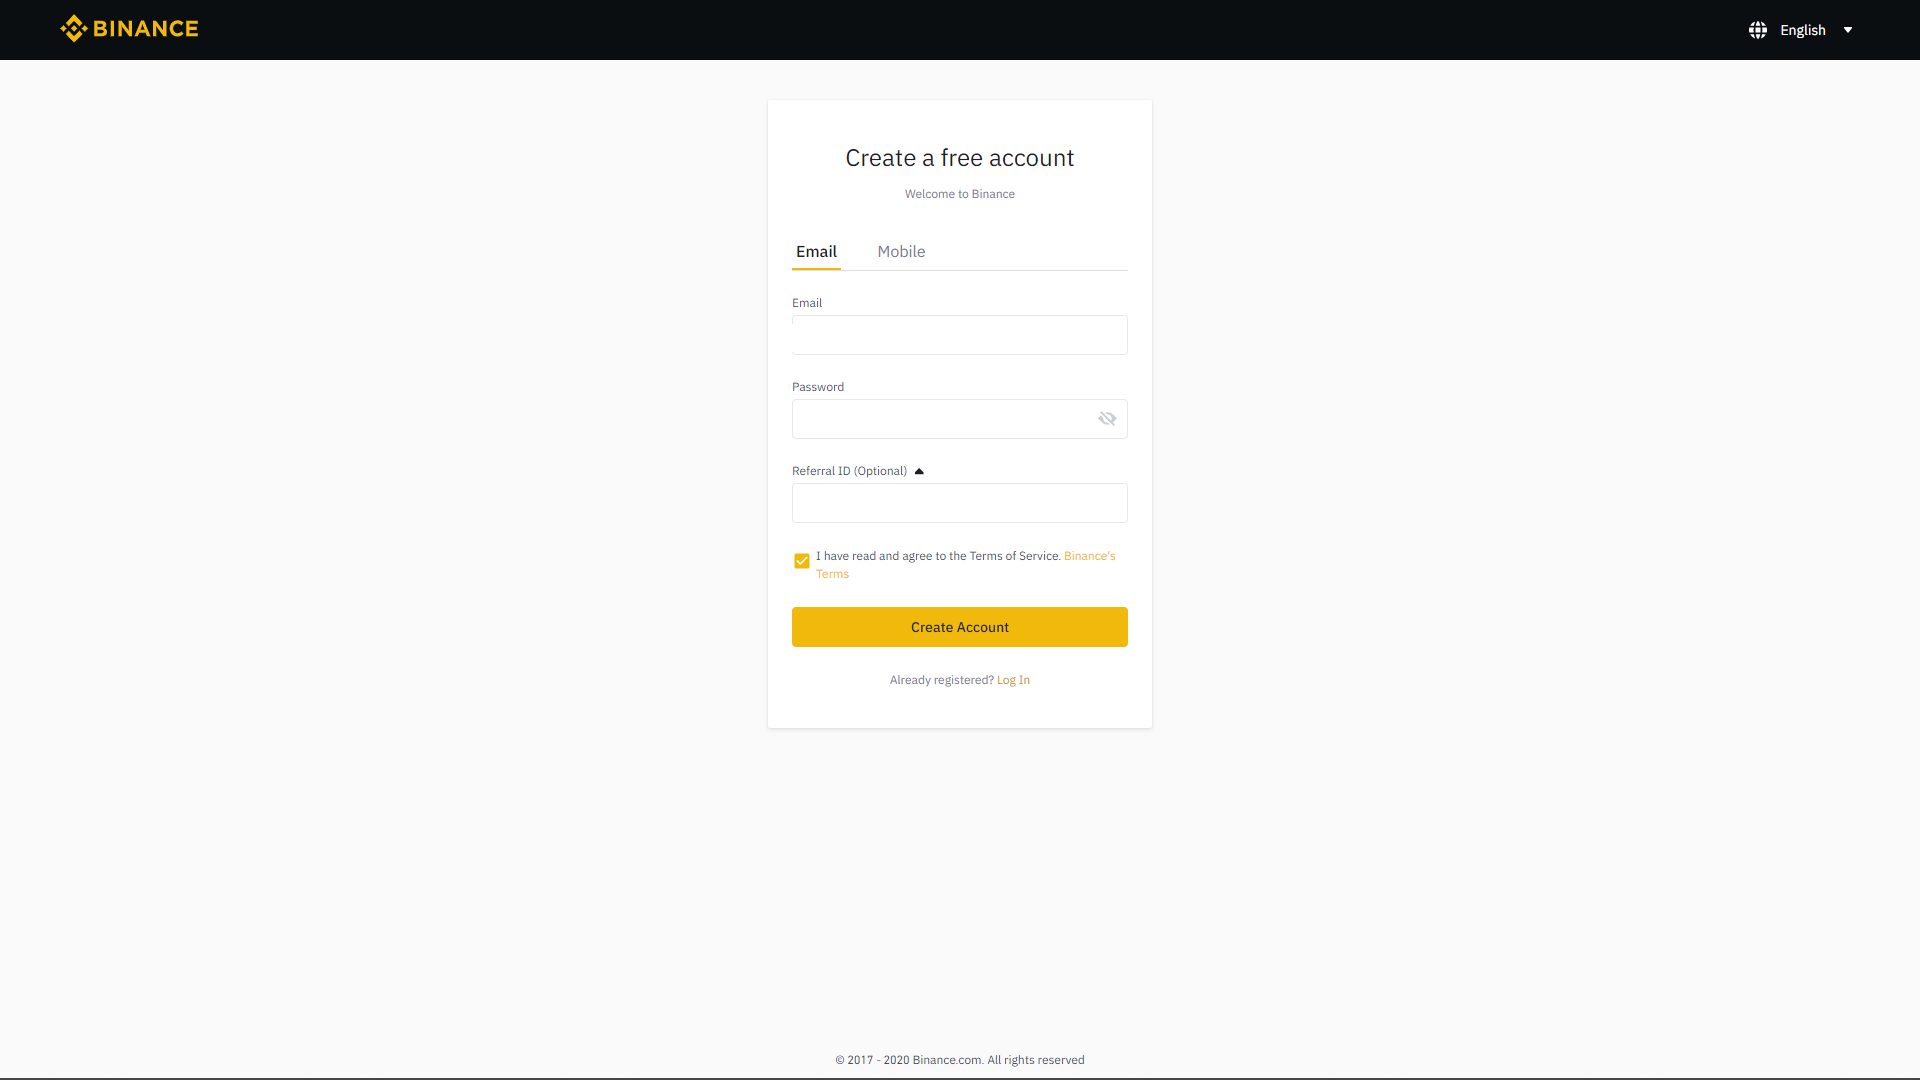The image size is (1920, 1080).
Task: Click the footer copyright text
Action: pyautogui.click(x=959, y=1060)
